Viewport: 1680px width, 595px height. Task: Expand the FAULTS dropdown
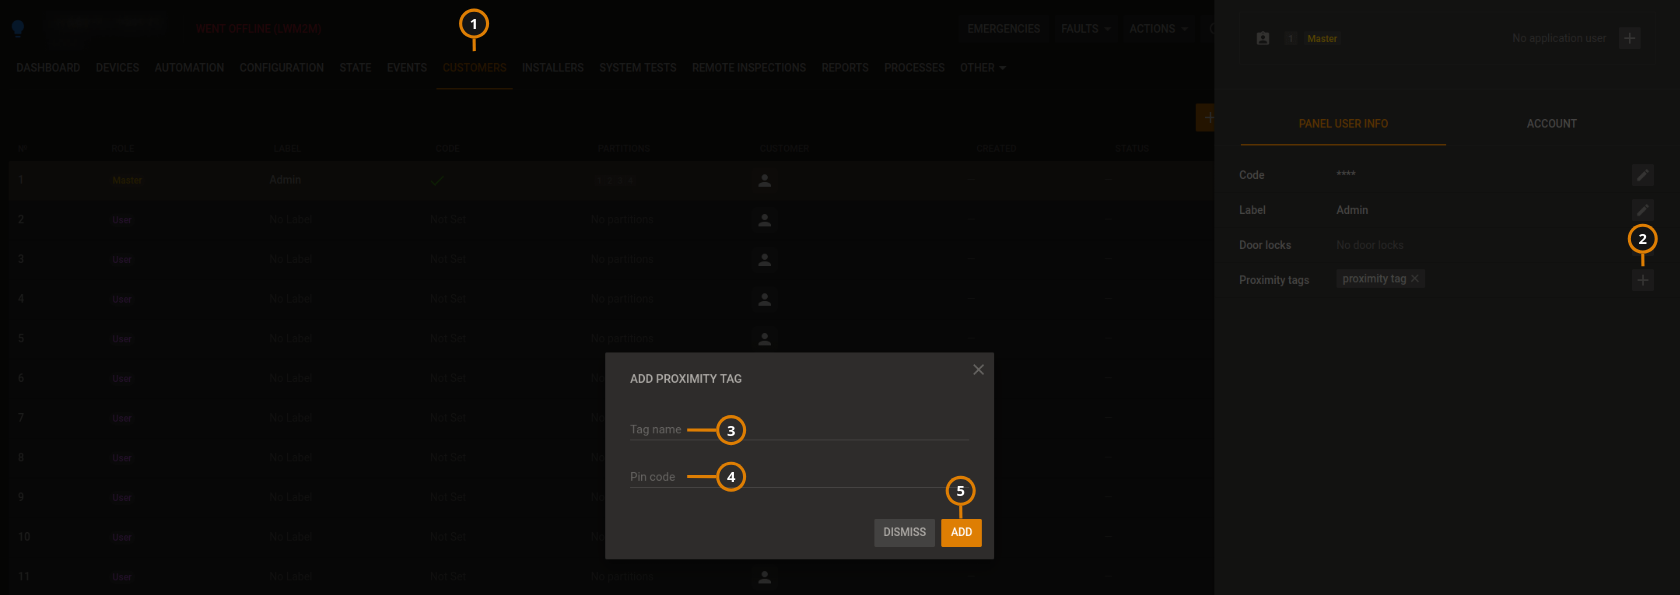tap(1086, 29)
